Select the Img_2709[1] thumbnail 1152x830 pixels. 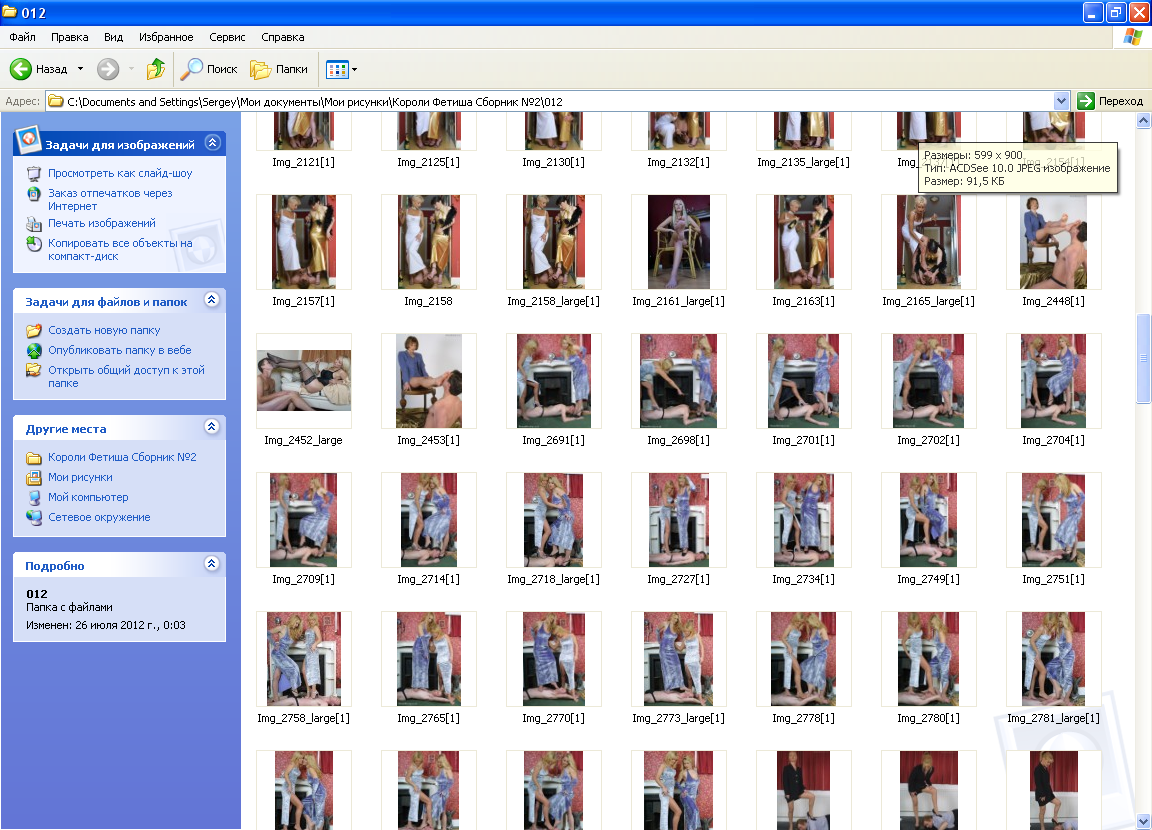pyautogui.click(x=303, y=519)
